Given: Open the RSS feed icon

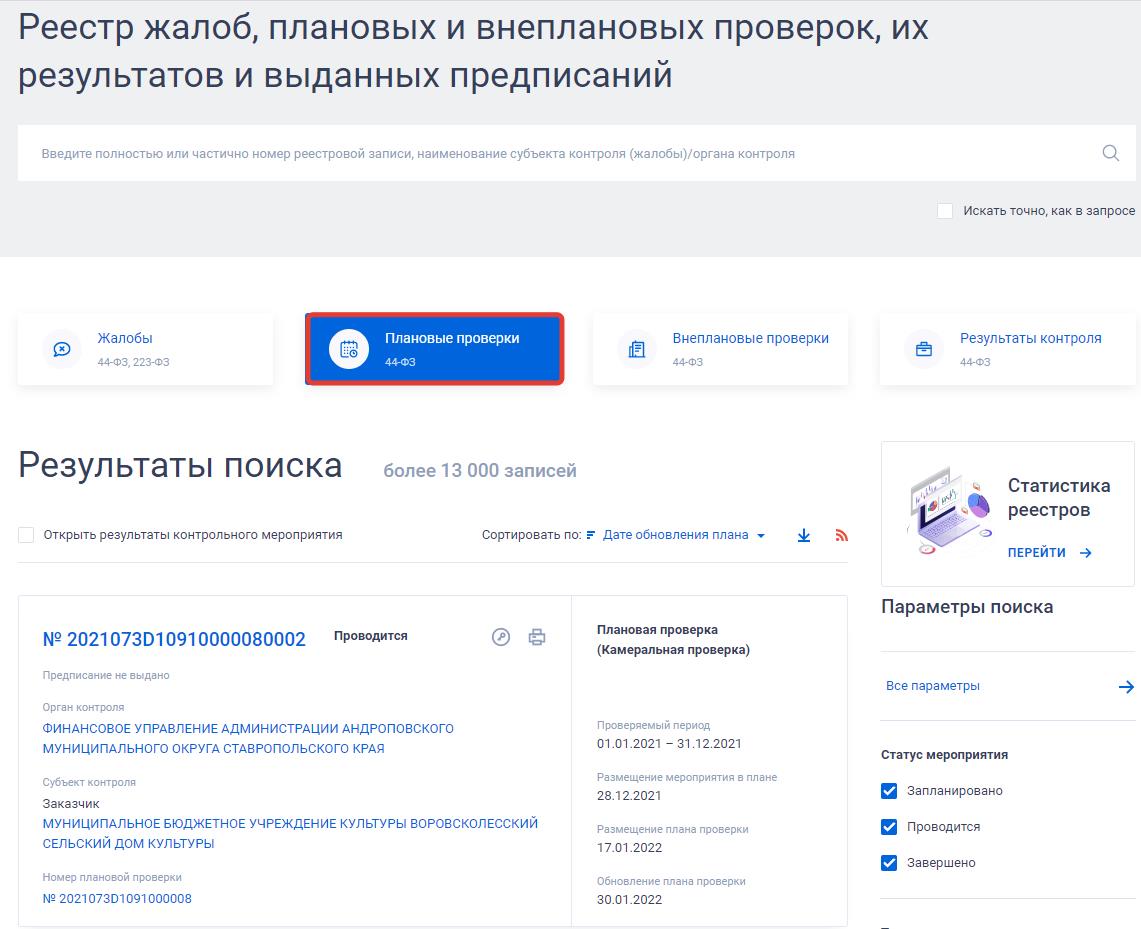Looking at the screenshot, I should click(x=841, y=535).
